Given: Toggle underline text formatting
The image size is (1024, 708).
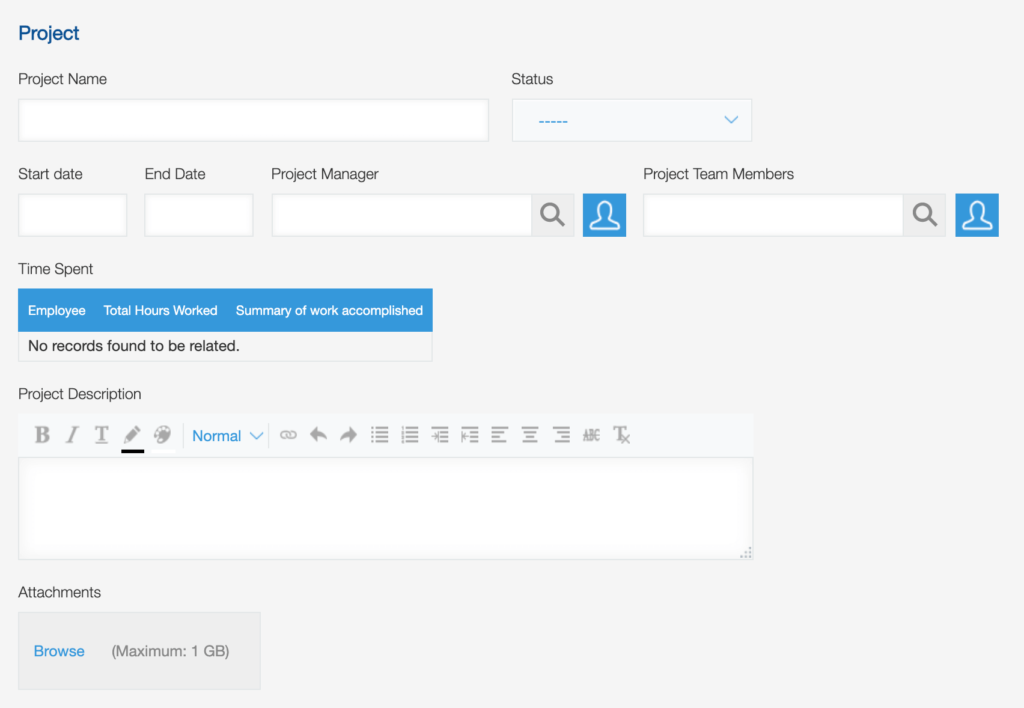Looking at the screenshot, I should (101, 434).
